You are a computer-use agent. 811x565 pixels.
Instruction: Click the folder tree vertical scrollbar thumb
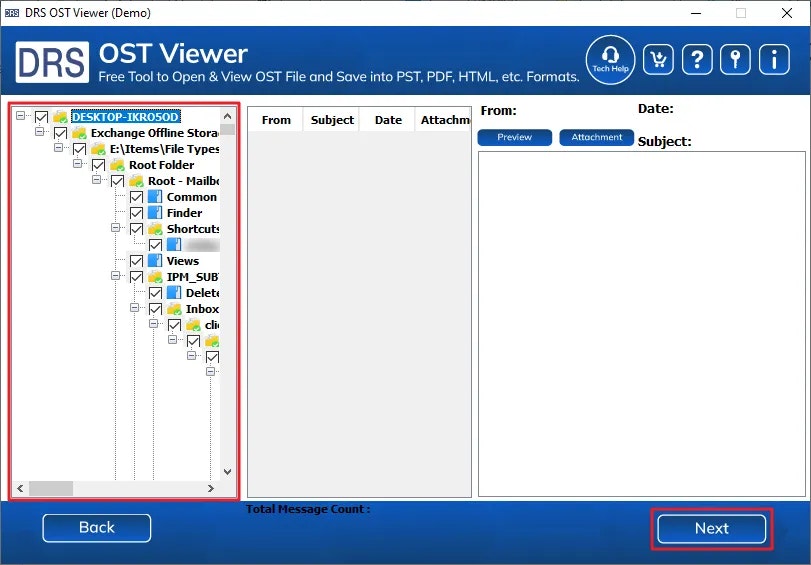(x=228, y=129)
